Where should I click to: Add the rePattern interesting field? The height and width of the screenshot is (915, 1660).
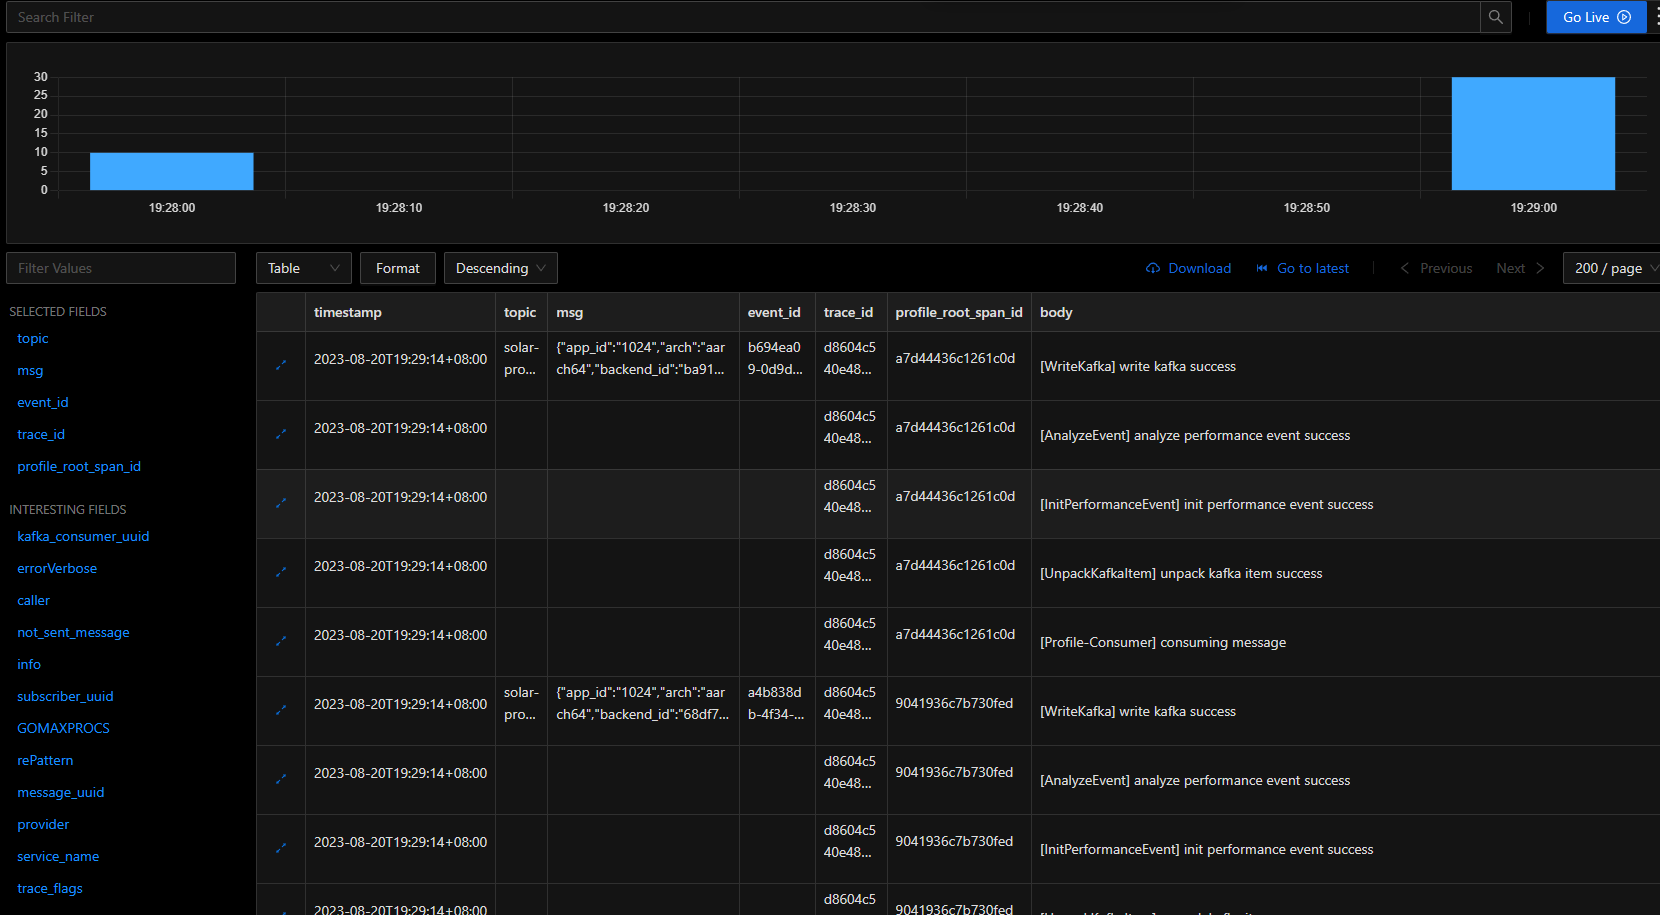pyautogui.click(x=45, y=760)
